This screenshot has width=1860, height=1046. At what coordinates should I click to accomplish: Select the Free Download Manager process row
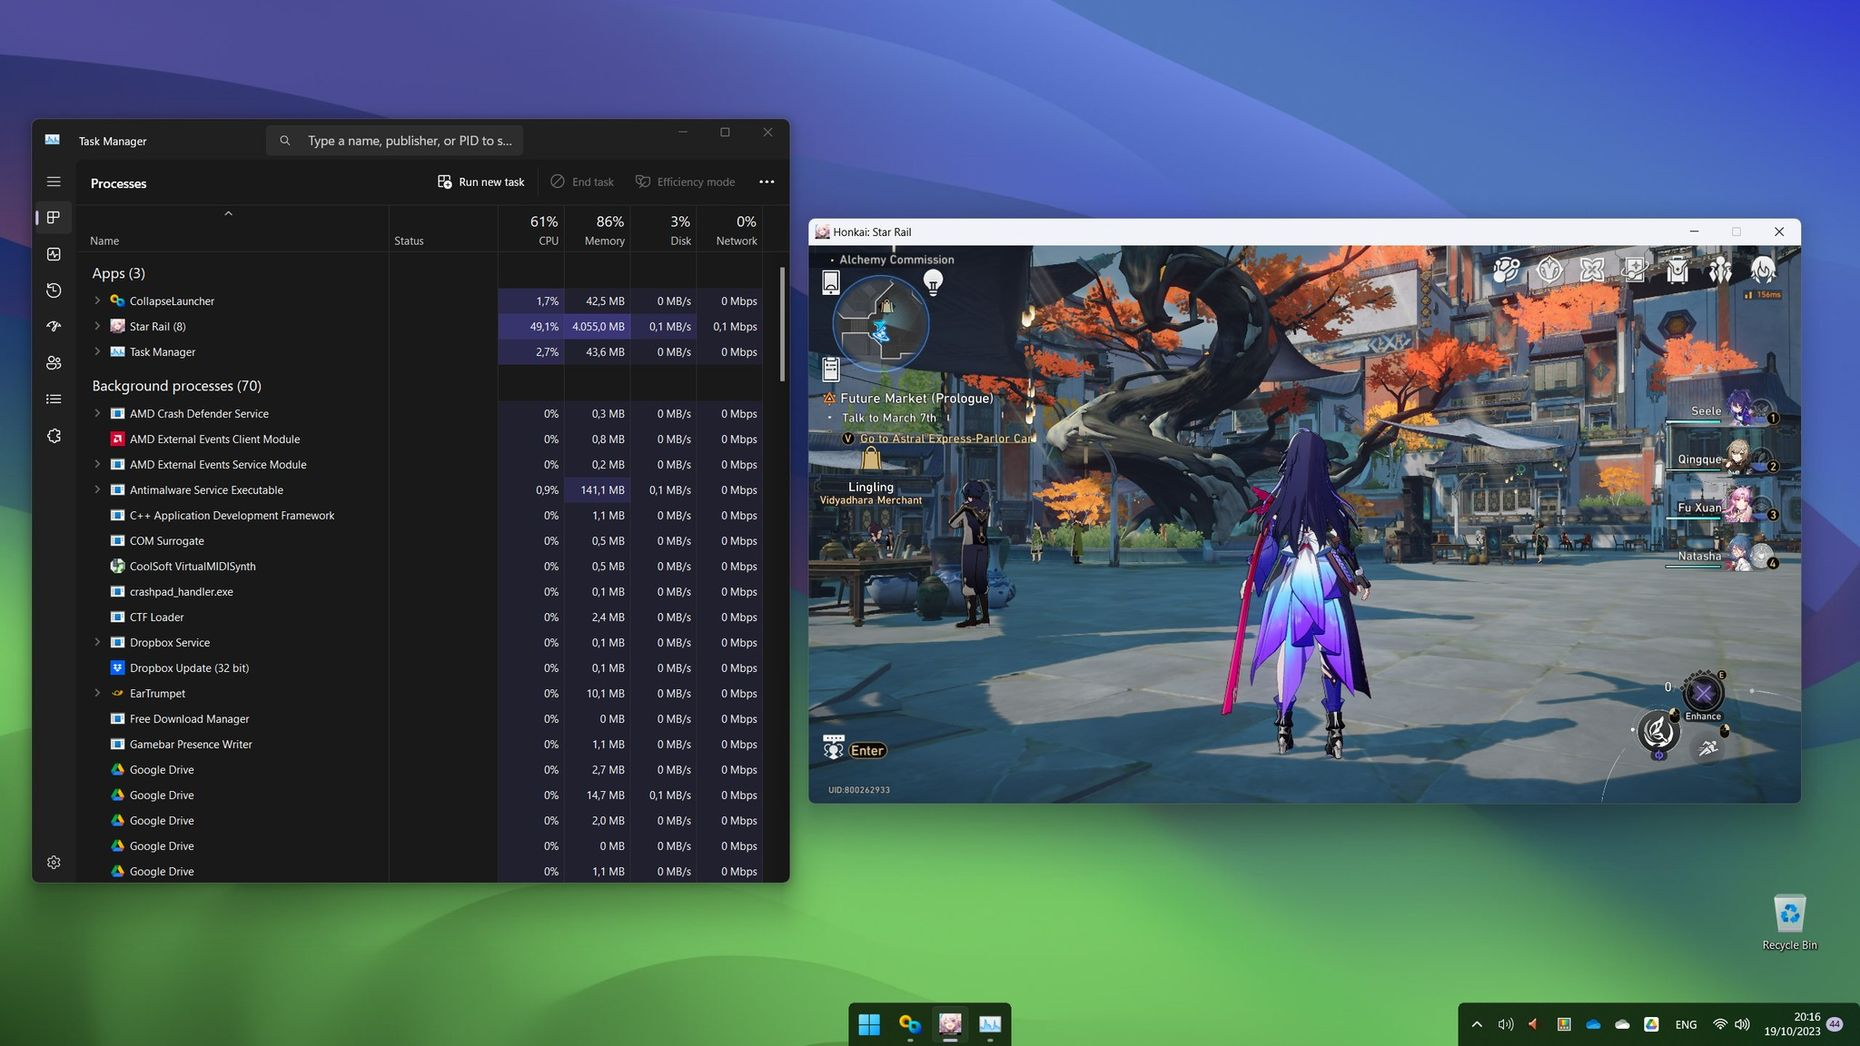[420, 719]
